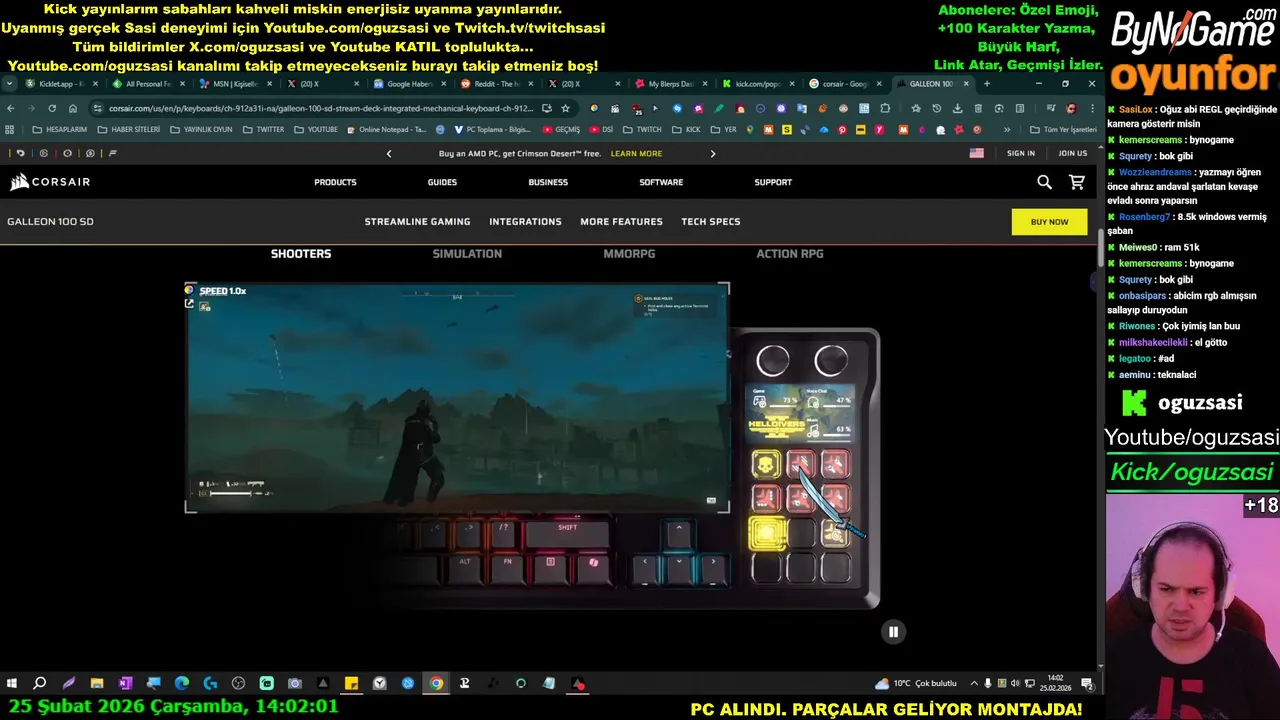
Task: Click taskbar clock showing 14:02
Action: pyautogui.click(x=1055, y=683)
